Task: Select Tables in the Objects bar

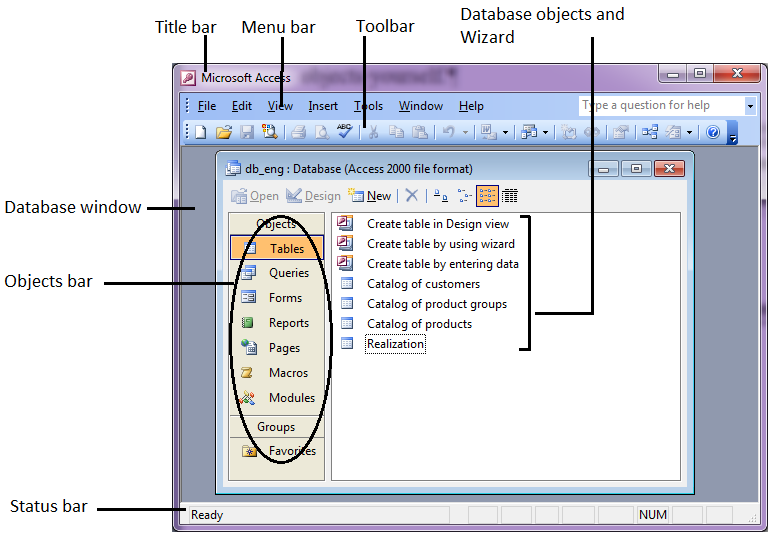Action: pyautogui.click(x=276, y=248)
